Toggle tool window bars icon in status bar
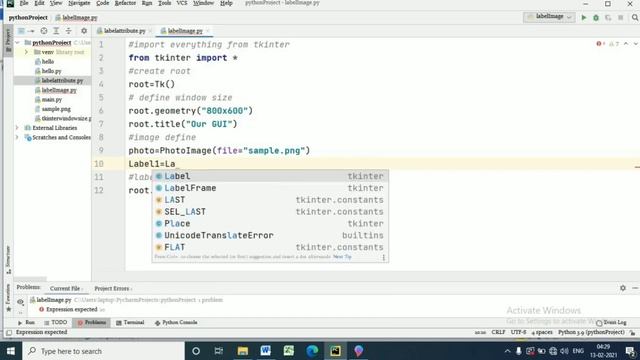640x360 pixels. (x=9, y=333)
